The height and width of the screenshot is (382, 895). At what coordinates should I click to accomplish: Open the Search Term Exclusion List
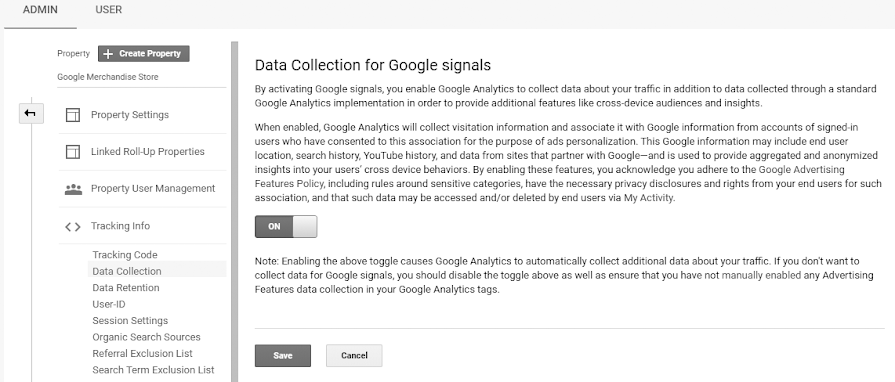coord(154,370)
